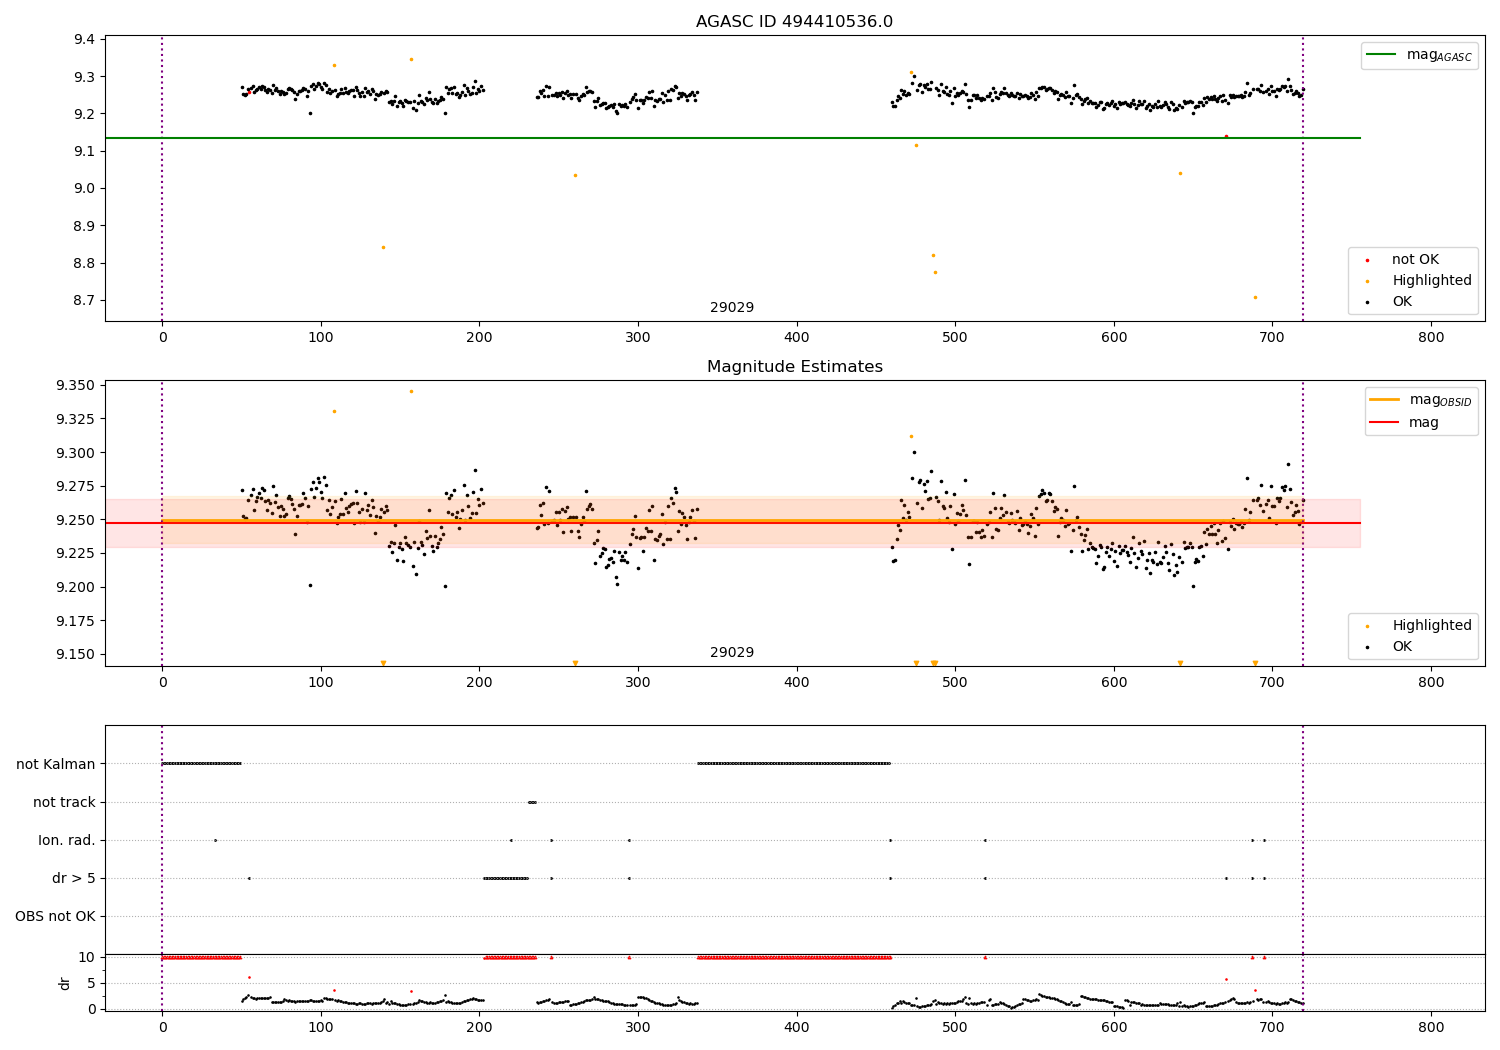Click the green line swatch in mag AGASC legend

pyautogui.click(x=1381, y=55)
